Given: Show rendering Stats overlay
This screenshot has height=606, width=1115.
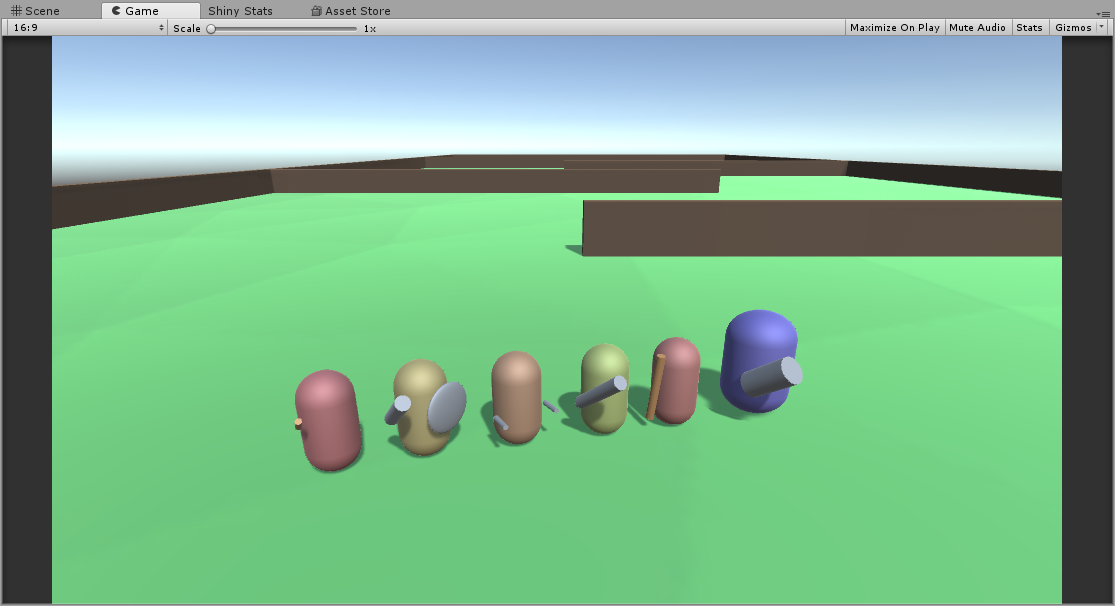Looking at the screenshot, I should tap(1029, 27).
